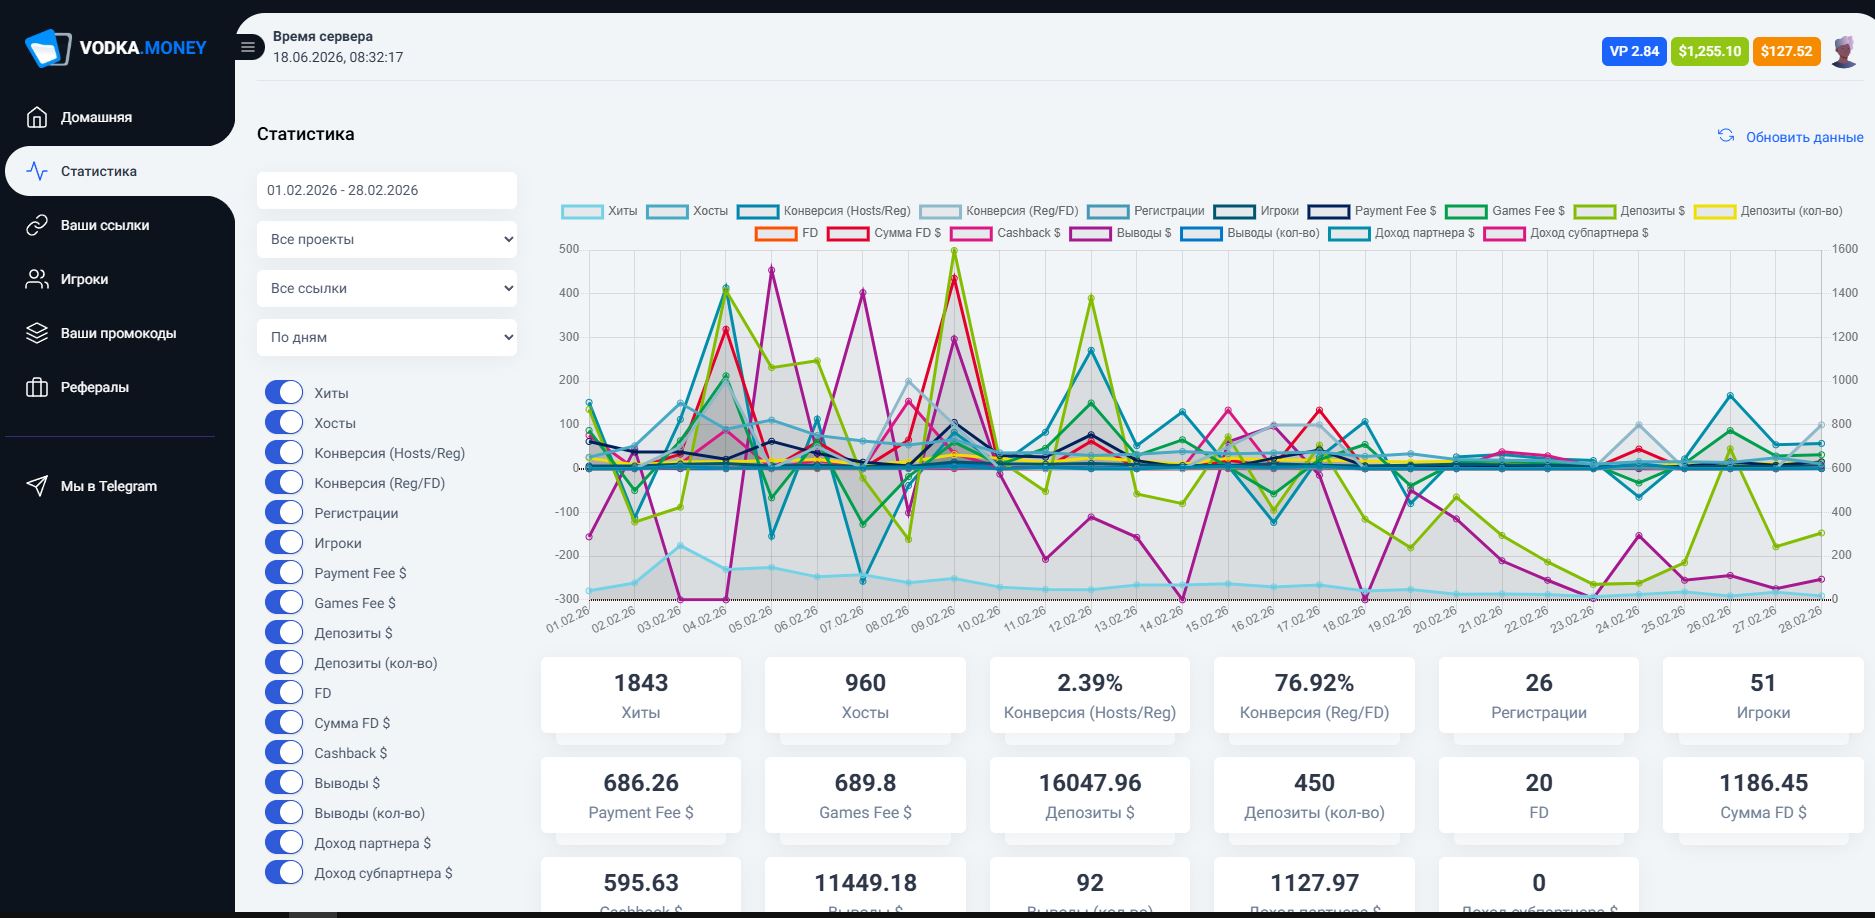1875x918 pixels.
Task: Click the briefcase icon beside Рефералы
Action: point(37,387)
